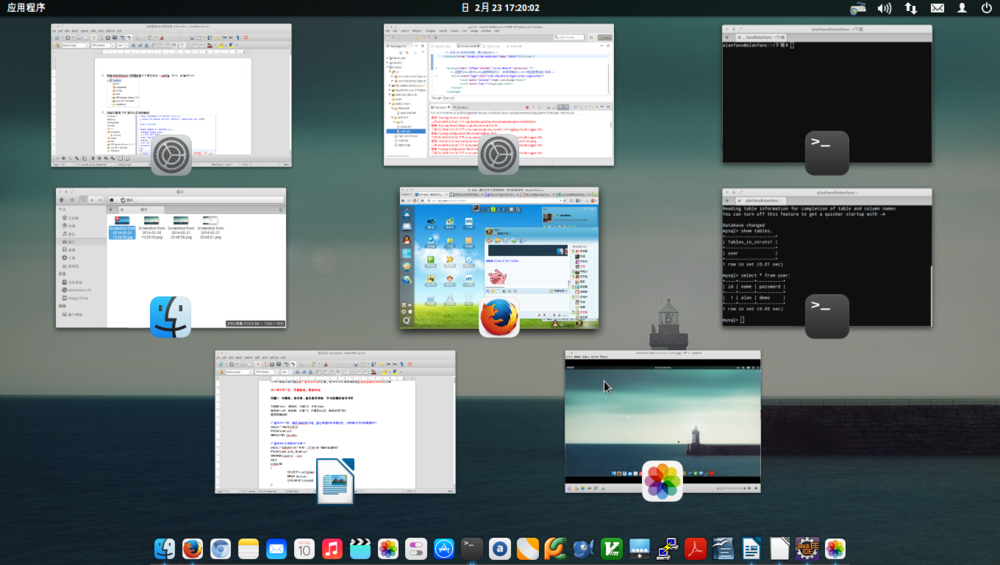Open the yellow Notes app in dock

tap(249, 549)
